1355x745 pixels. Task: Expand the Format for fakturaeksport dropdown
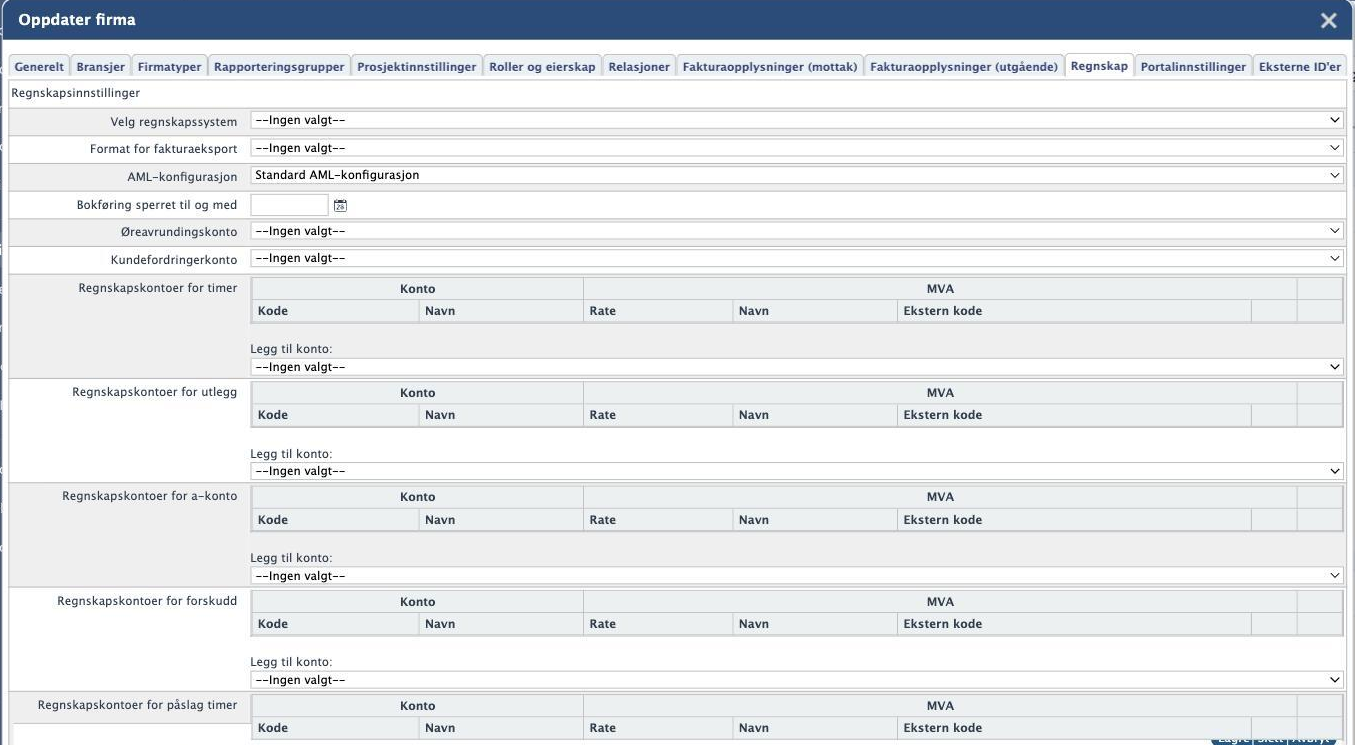[796, 148]
